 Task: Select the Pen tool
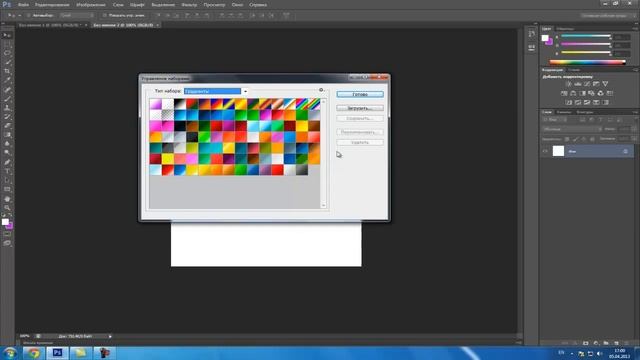tap(7, 162)
